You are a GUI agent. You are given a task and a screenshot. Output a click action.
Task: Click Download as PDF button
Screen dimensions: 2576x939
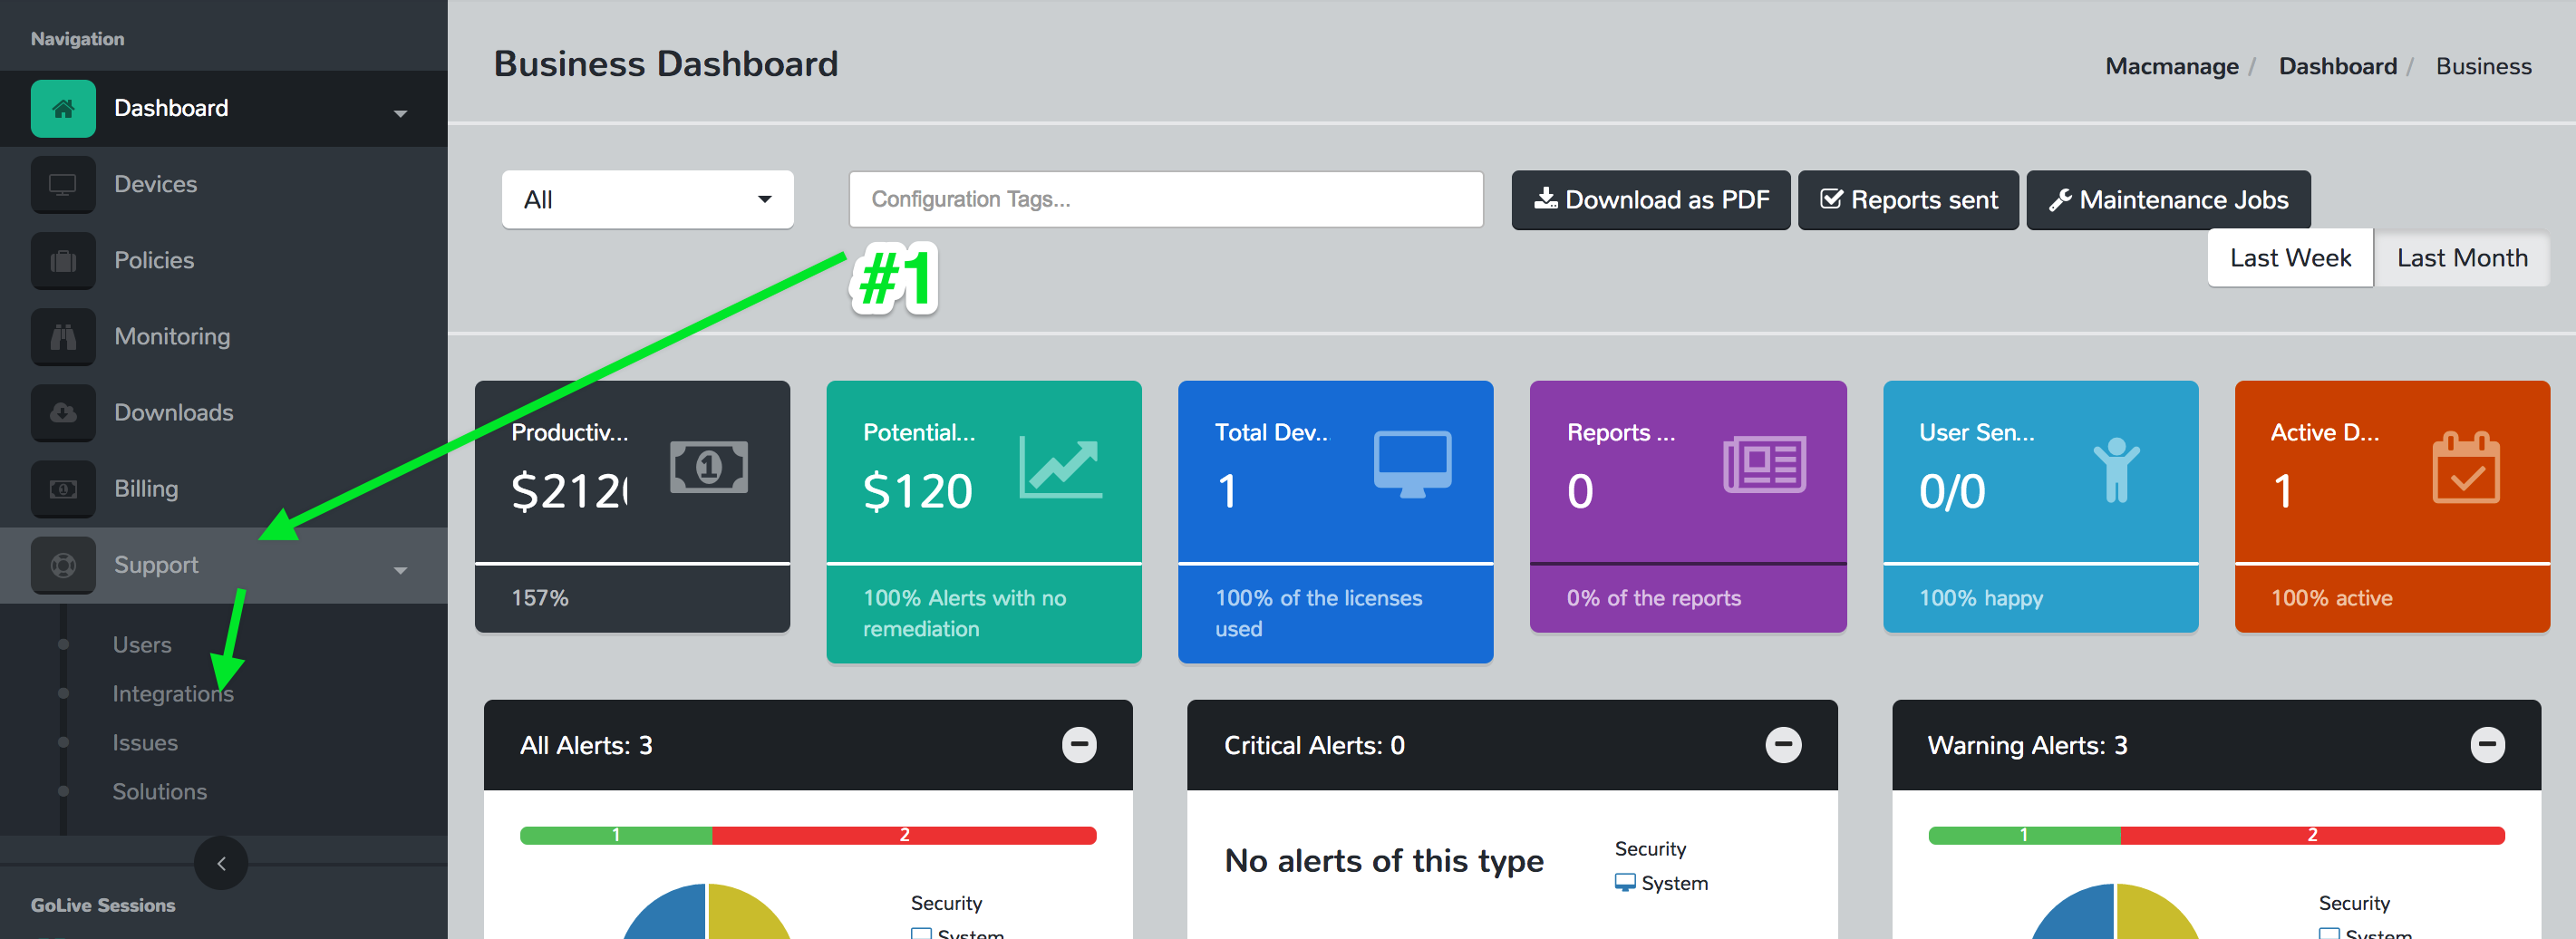click(1650, 200)
